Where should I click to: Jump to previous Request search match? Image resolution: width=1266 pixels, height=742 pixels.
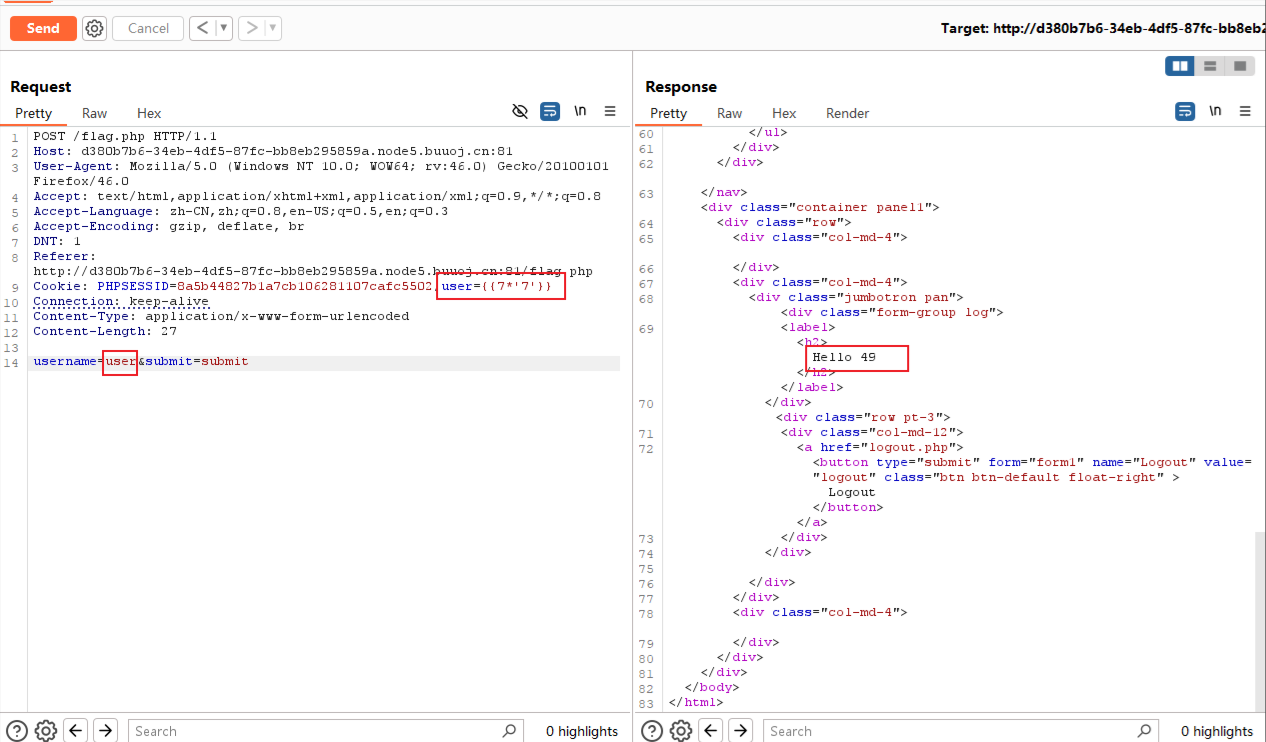coord(76,730)
